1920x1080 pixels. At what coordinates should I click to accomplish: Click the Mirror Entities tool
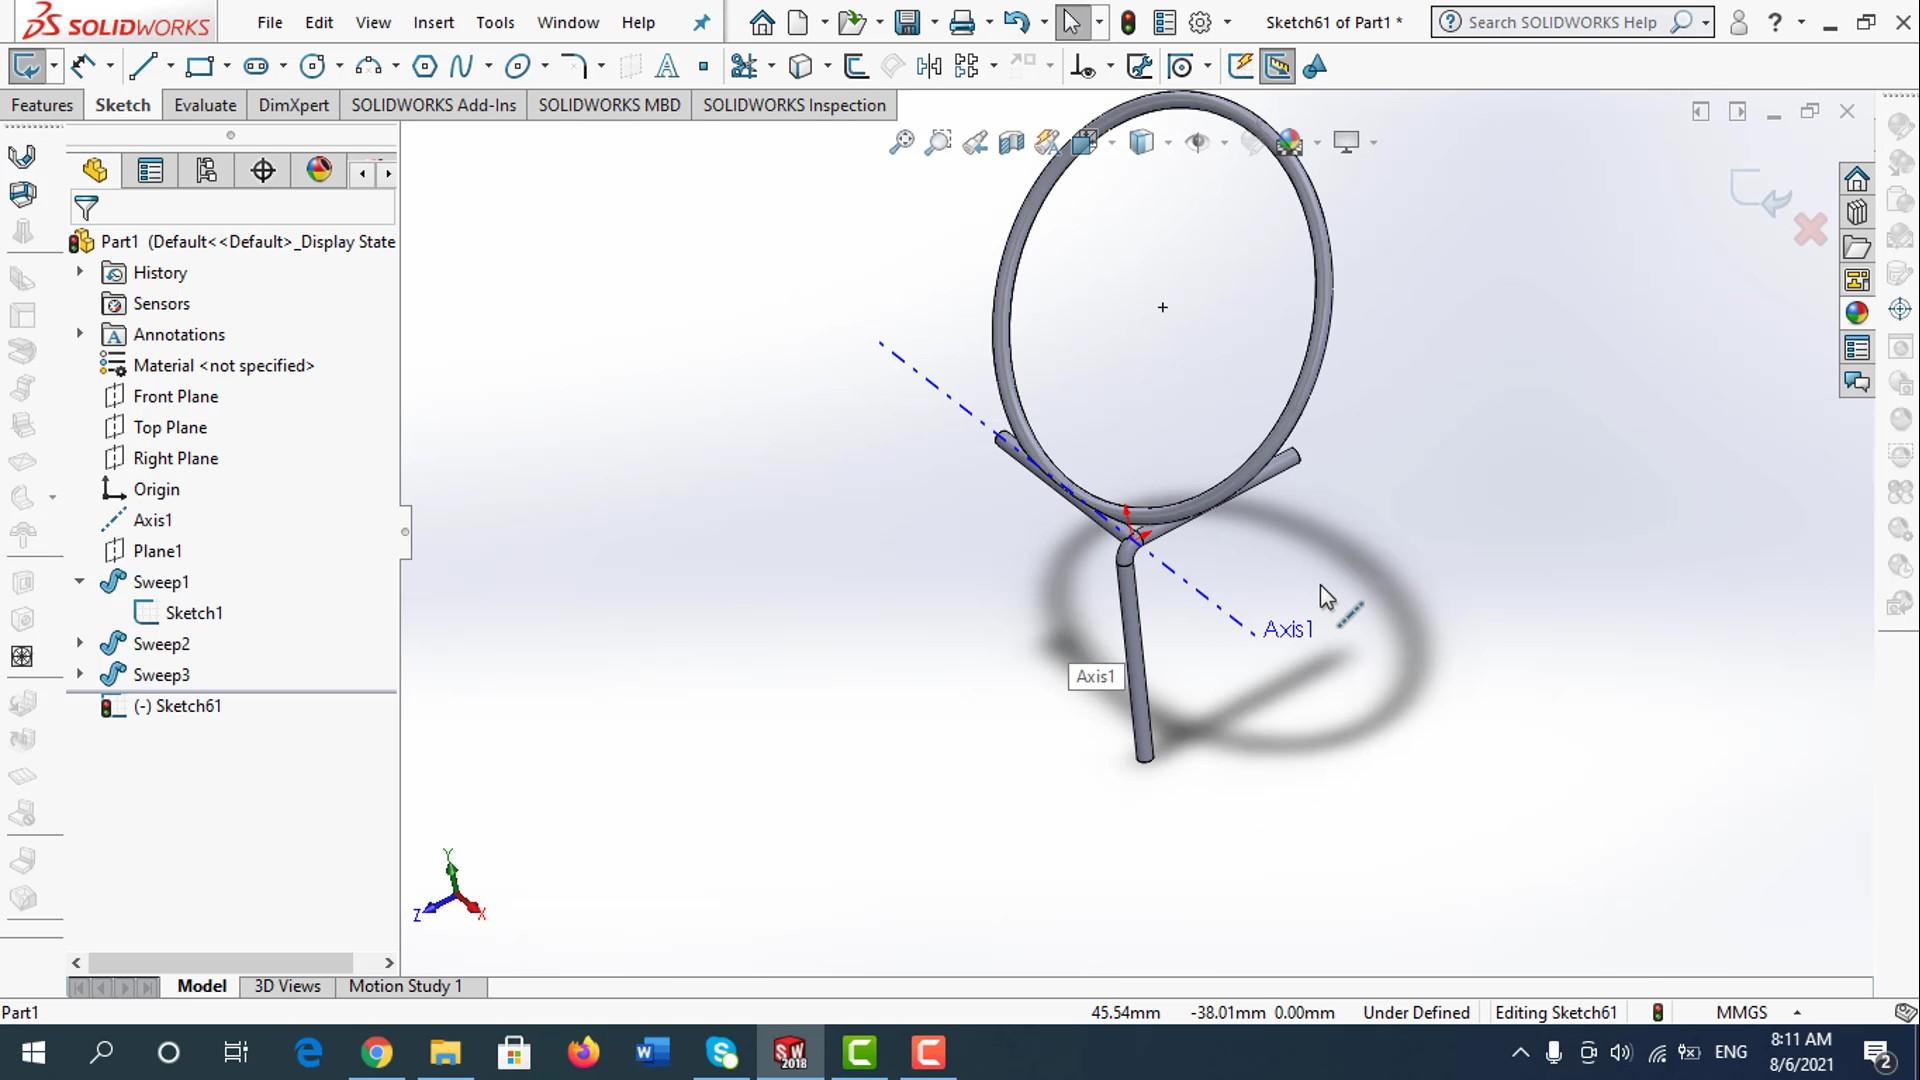pos(929,67)
